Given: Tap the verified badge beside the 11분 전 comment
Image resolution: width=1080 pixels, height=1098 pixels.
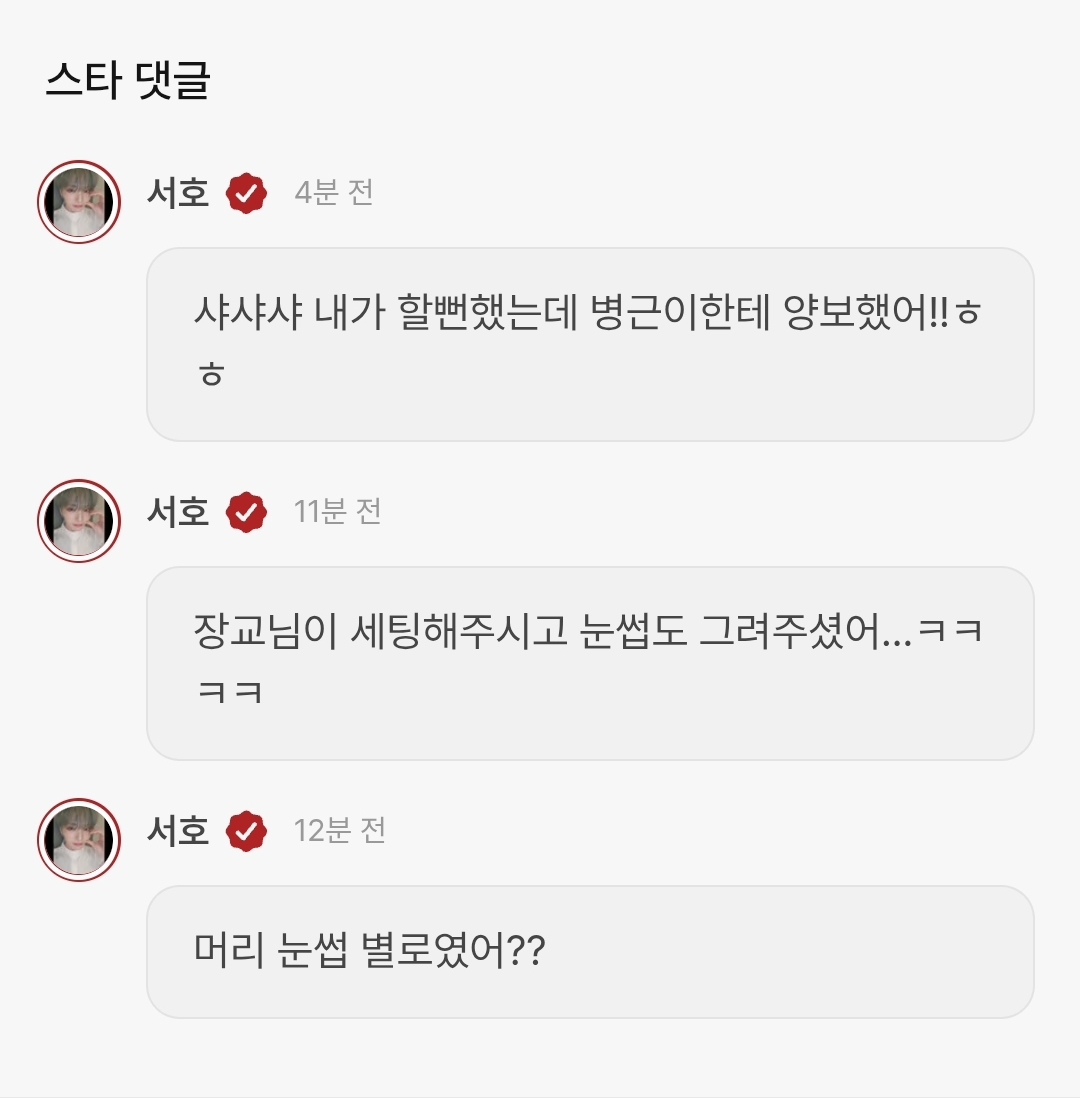Looking at the screenshot, I should 246,512.
